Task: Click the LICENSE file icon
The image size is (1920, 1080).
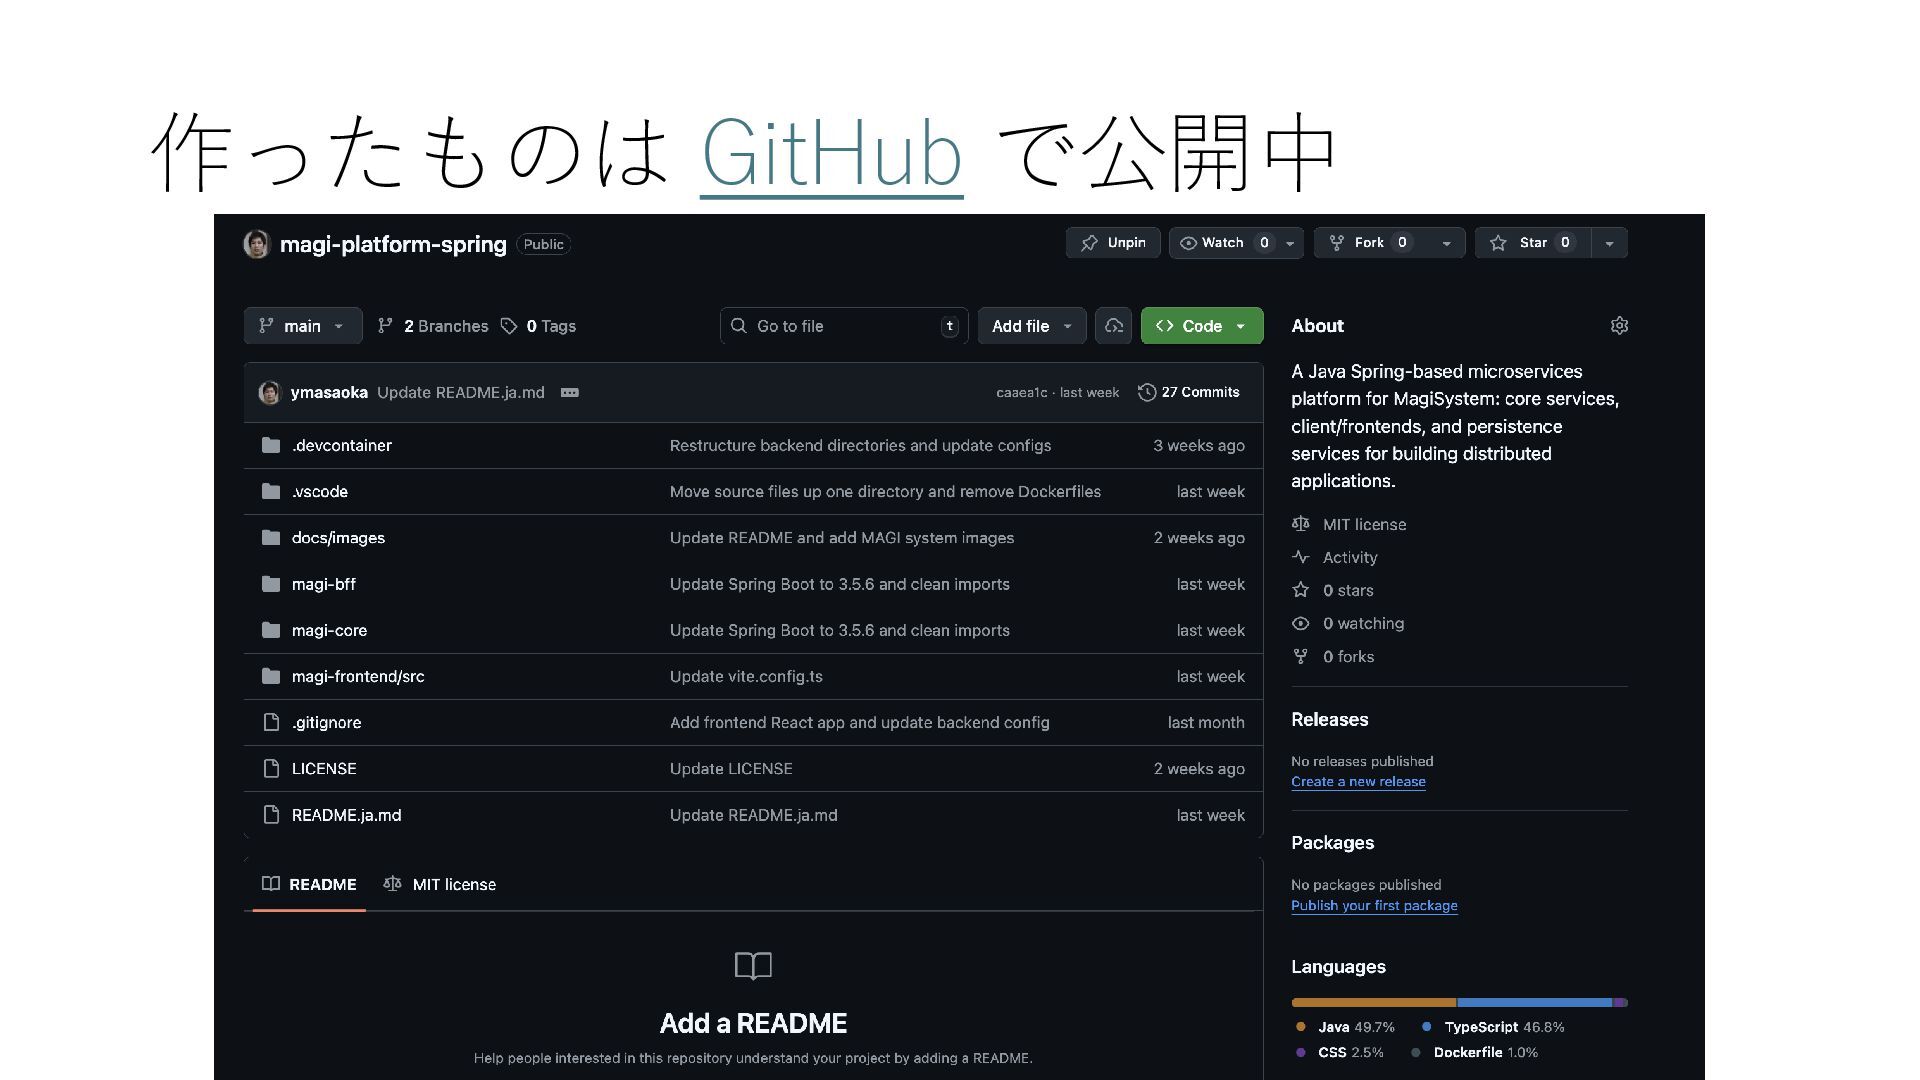Action: [271, 769]
